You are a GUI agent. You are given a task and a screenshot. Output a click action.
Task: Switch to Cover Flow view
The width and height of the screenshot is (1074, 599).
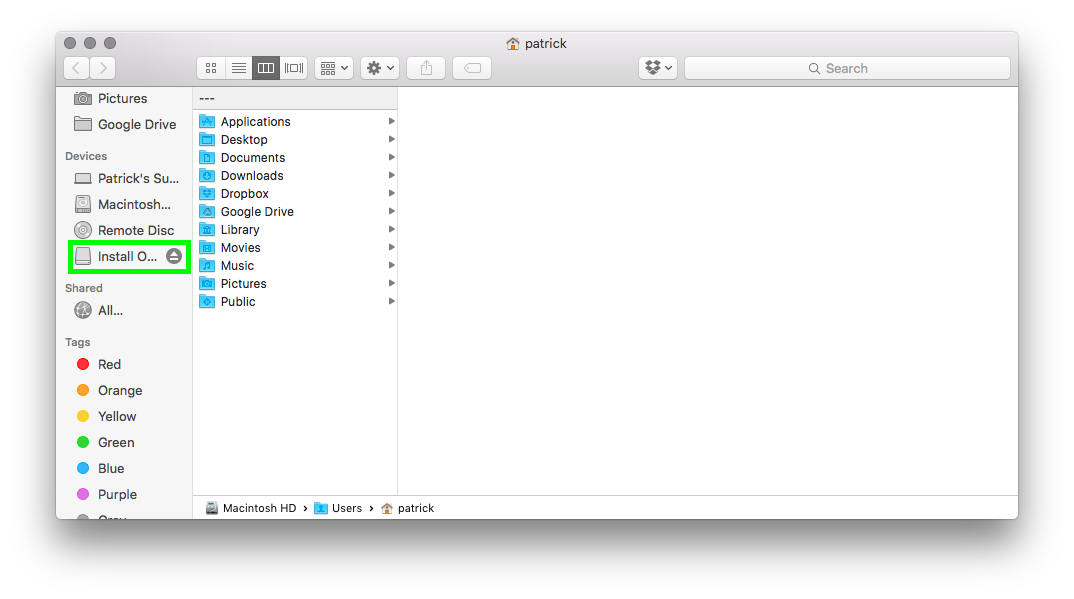tap(294, 68)
